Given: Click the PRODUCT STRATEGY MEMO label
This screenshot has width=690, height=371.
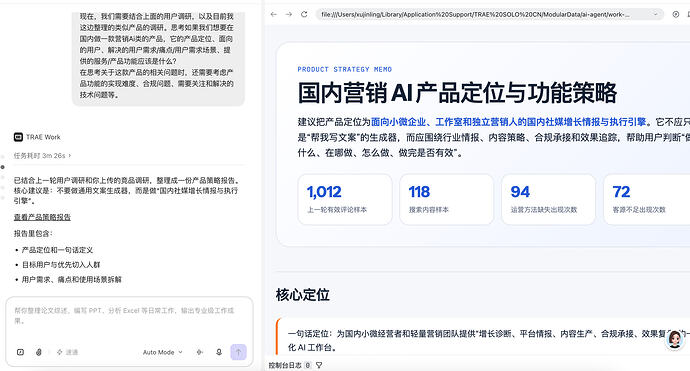Looking at the screenshot, I should click(345, 70).
